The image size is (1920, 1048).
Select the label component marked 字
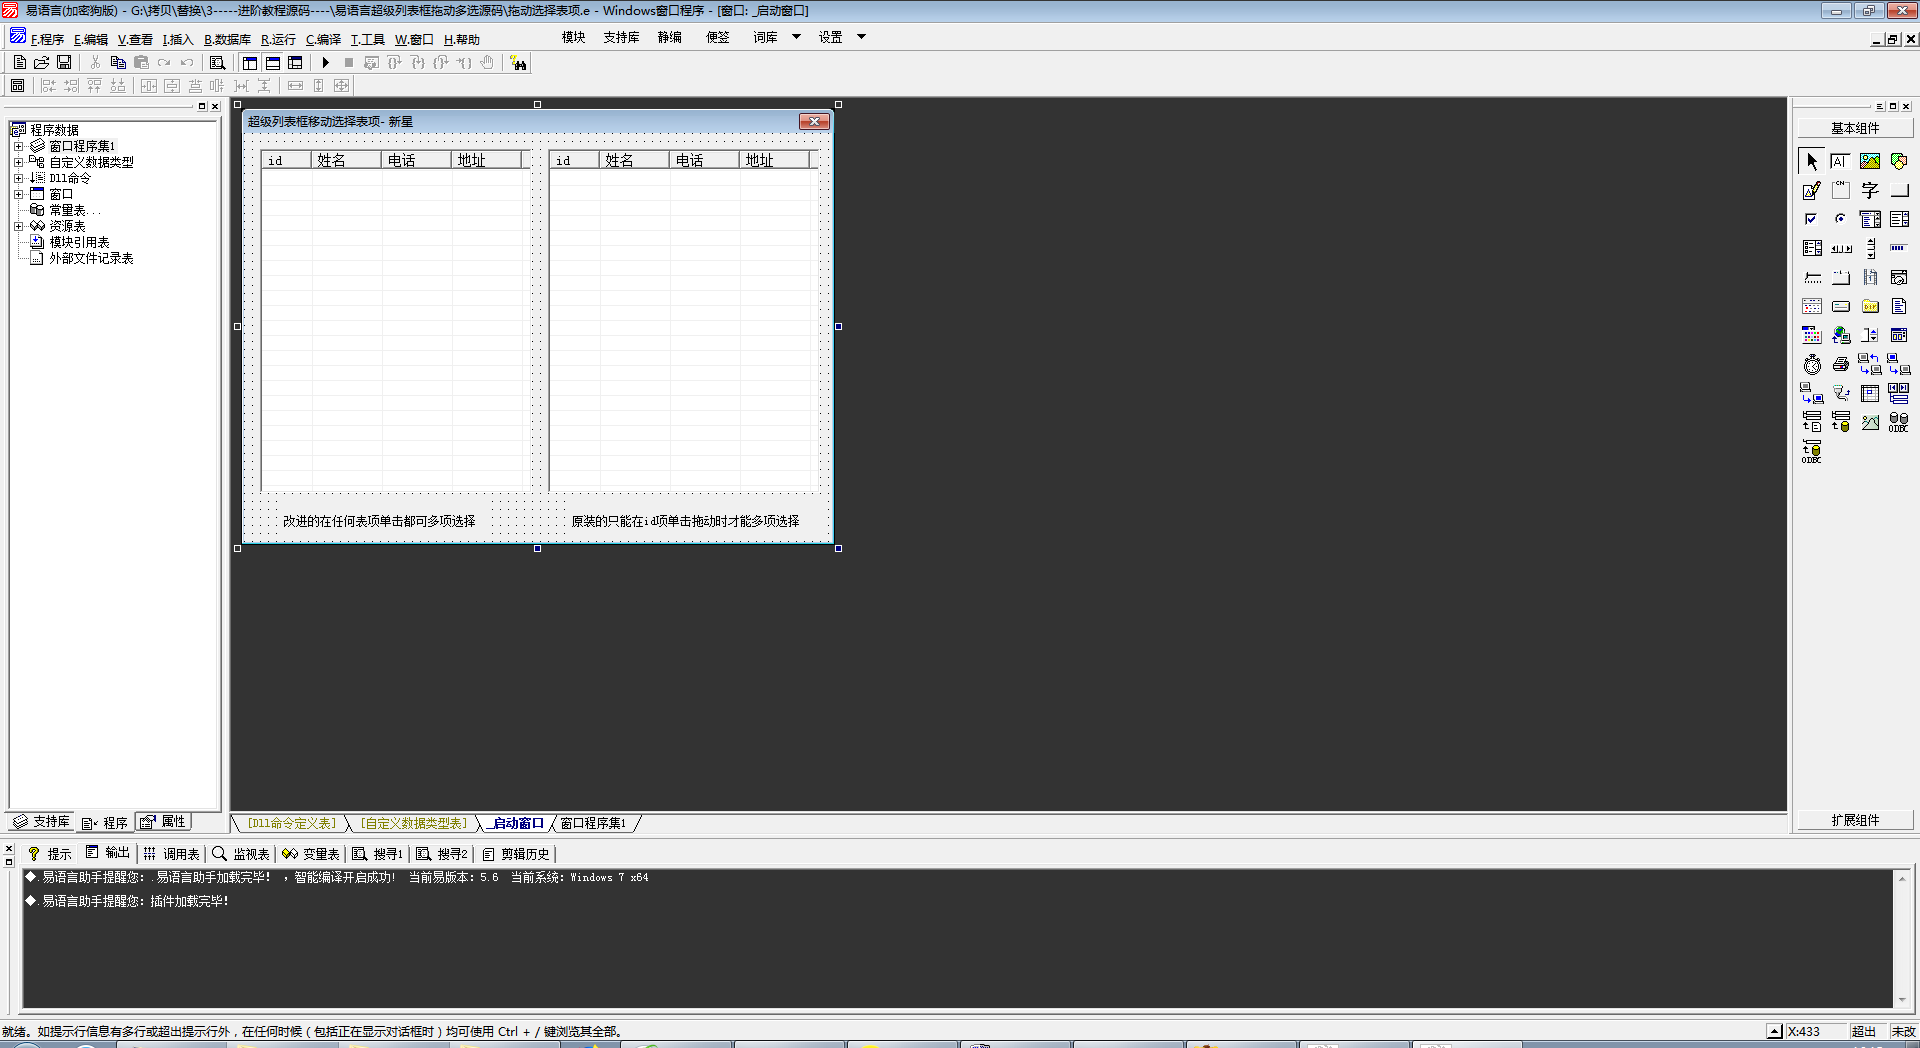[x=1870, y=190]
